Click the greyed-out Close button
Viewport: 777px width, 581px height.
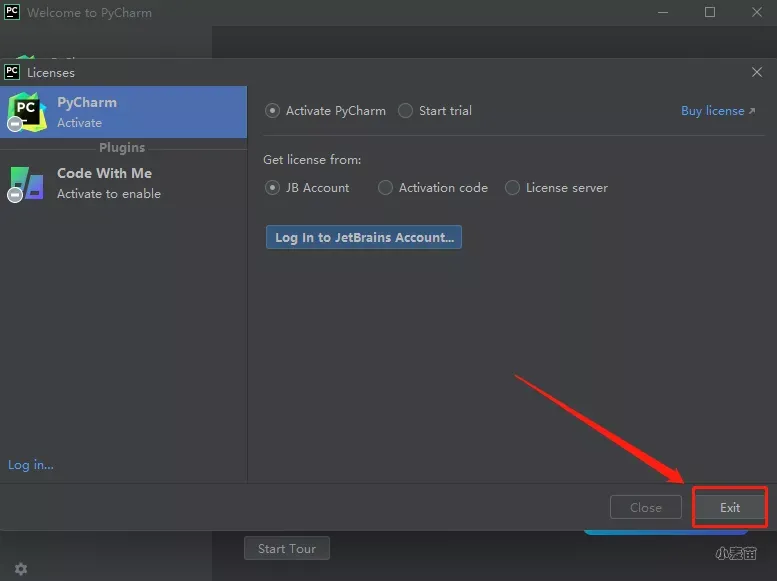(x=646, y=507)
